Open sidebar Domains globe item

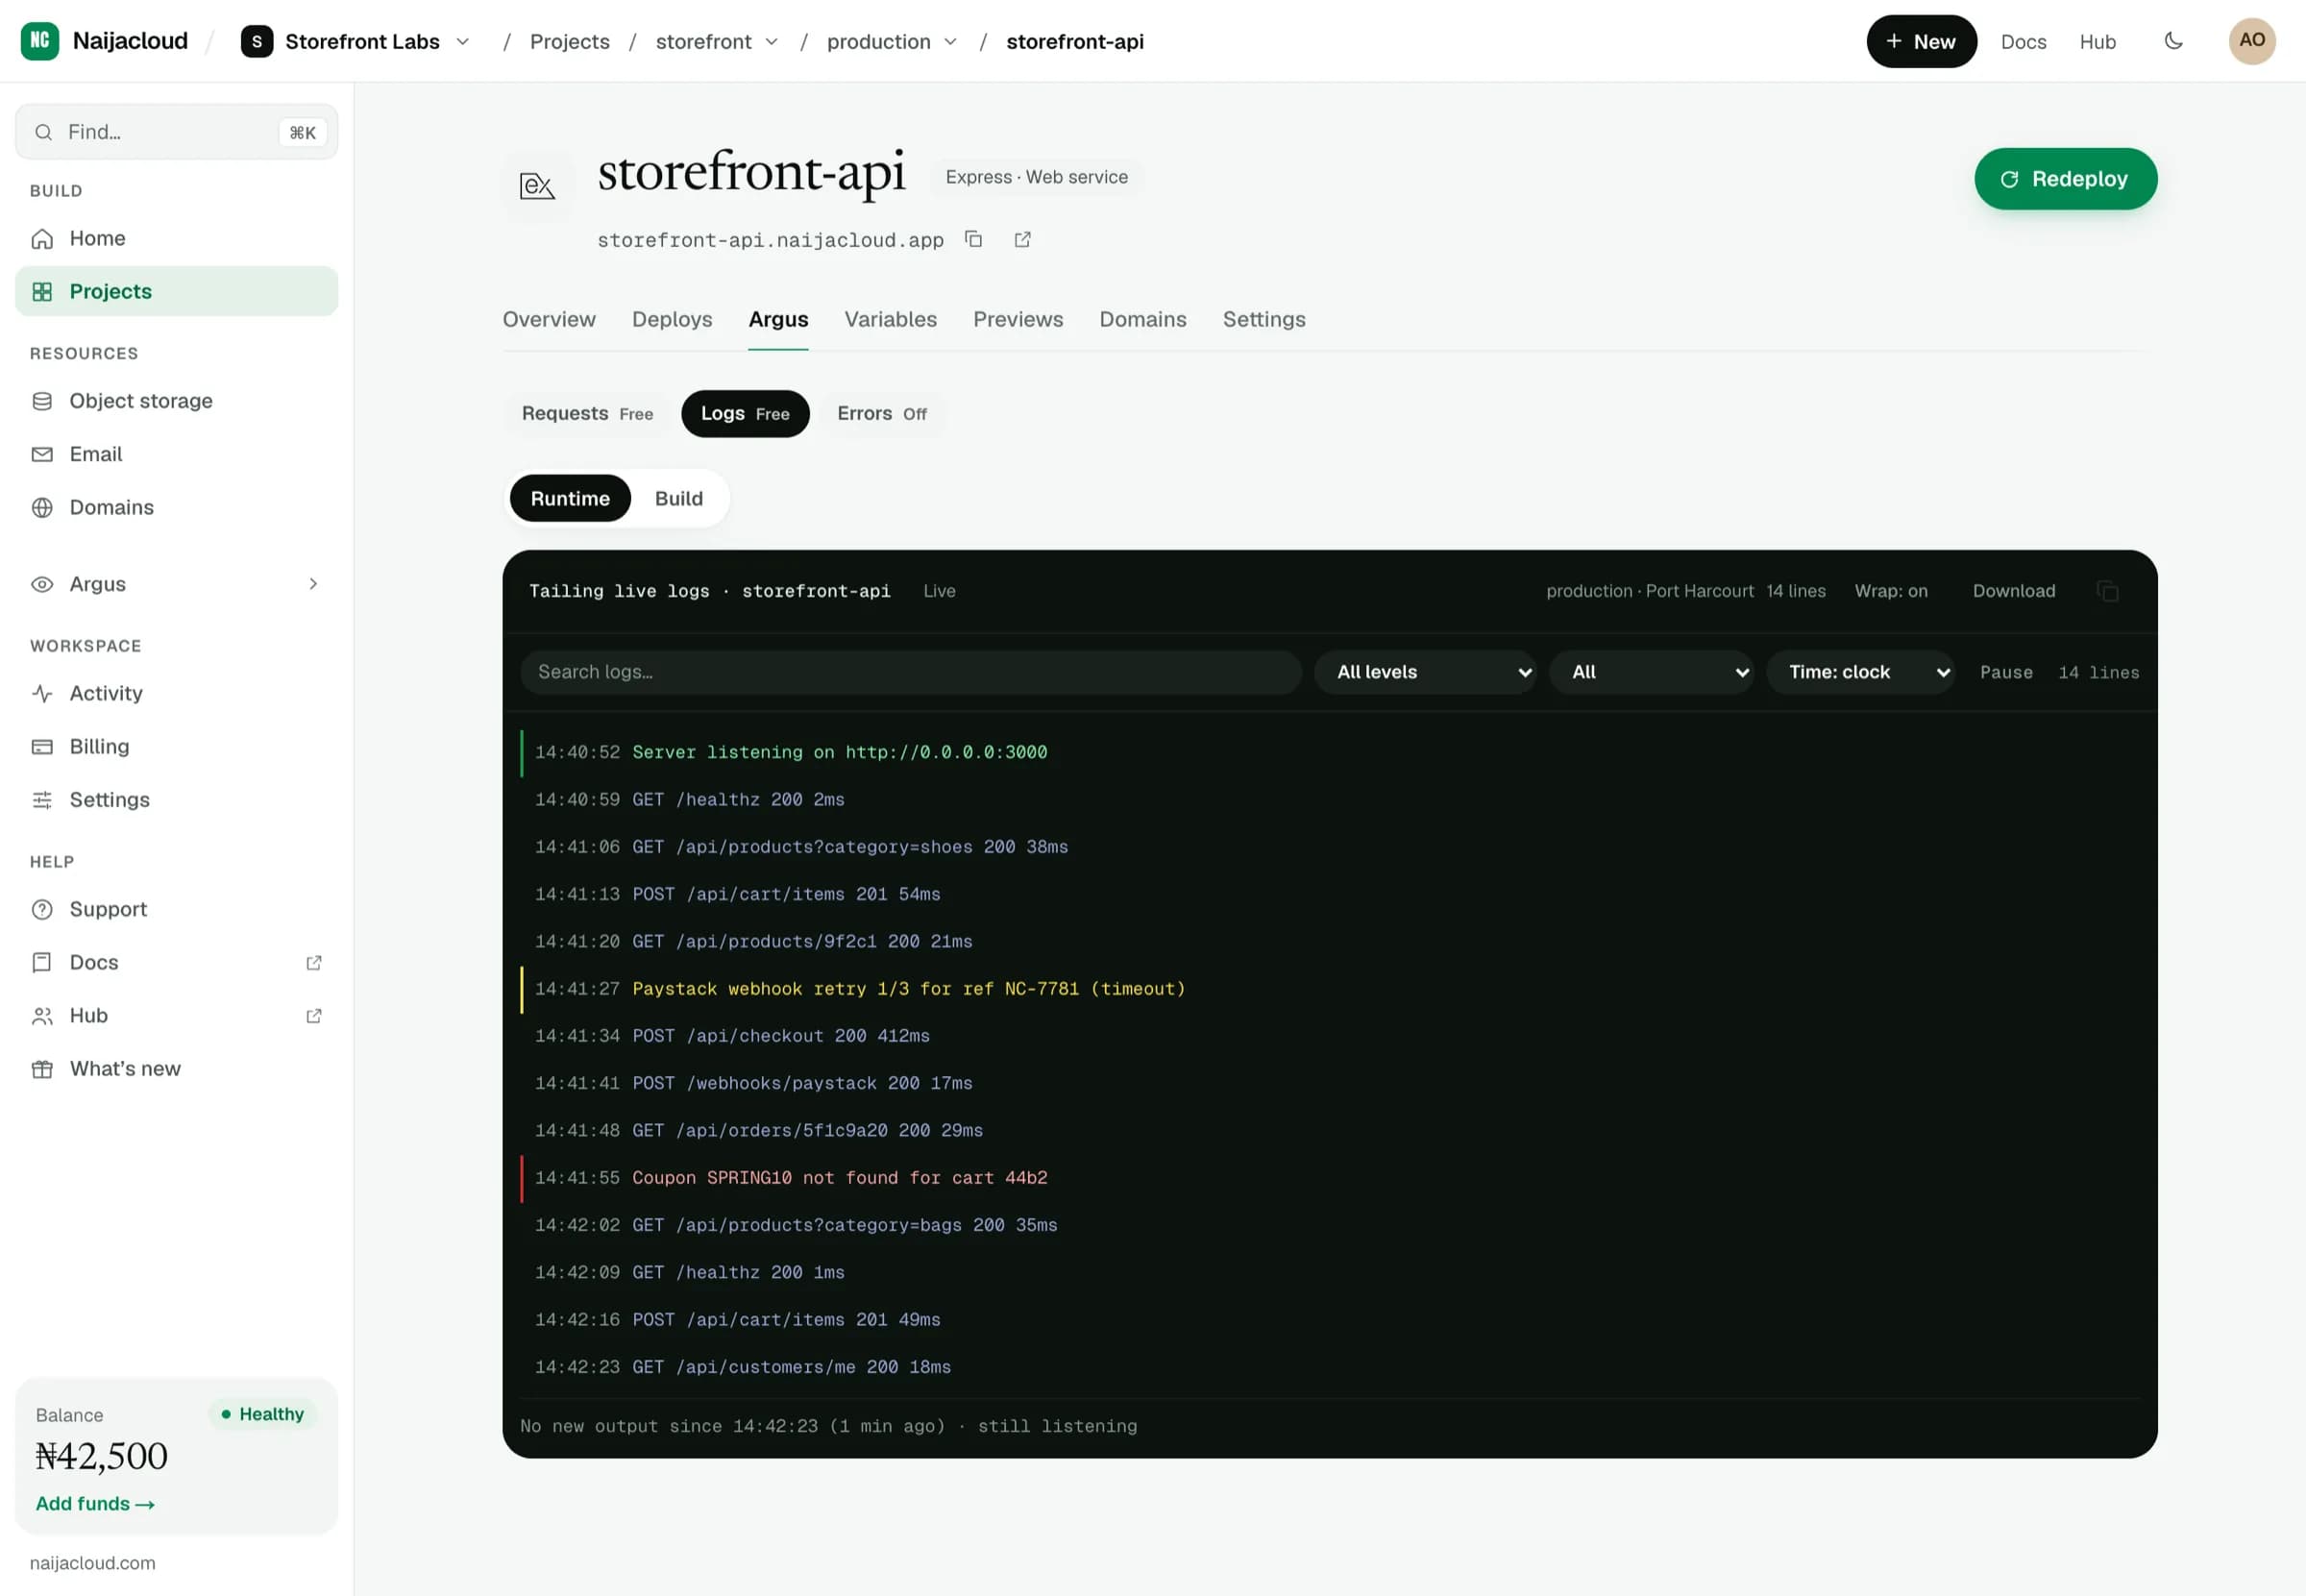(x=177, y=507)
